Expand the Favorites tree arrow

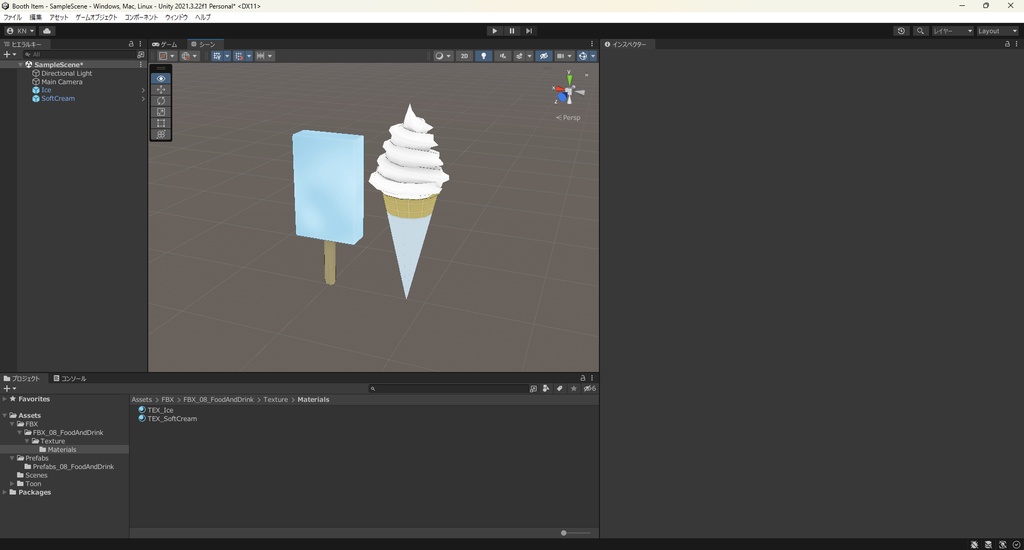coord(5,398)
